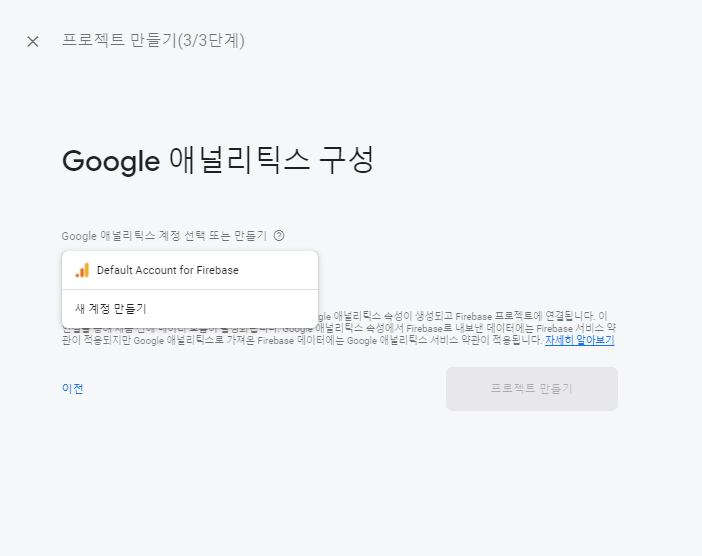Open the 자세히 알아보기 link
The height and width of the screenshot is (556, 702).
click(x=579, y=340)
